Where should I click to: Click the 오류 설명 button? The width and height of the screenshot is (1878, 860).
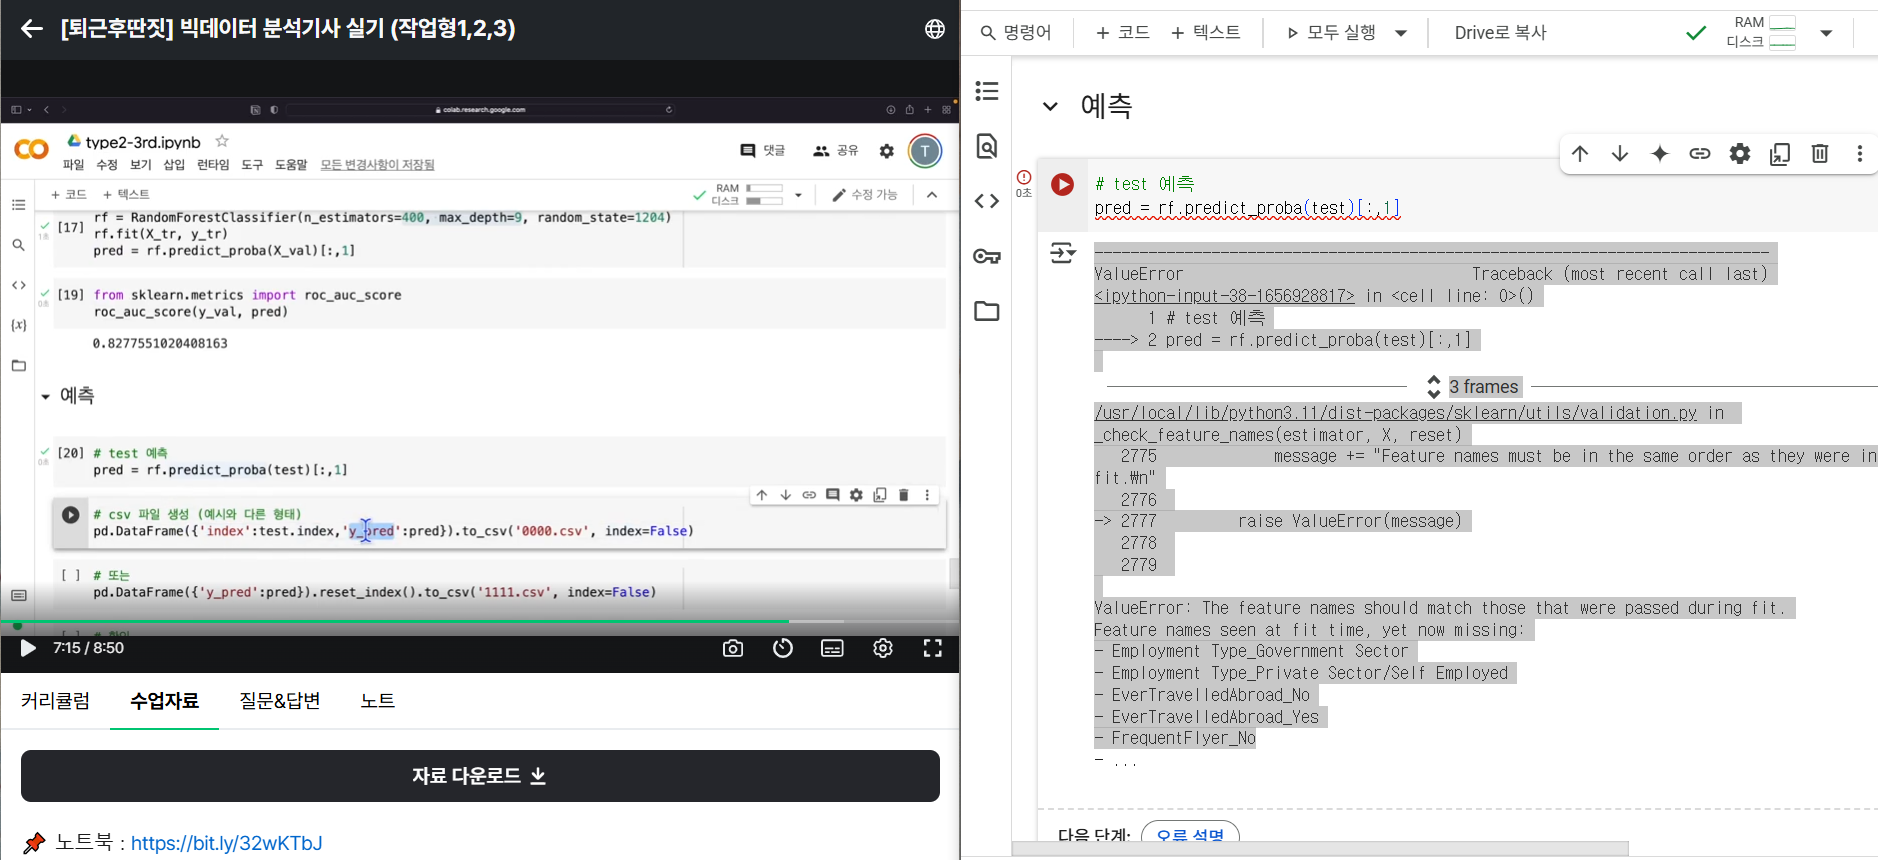point(1190,835)
